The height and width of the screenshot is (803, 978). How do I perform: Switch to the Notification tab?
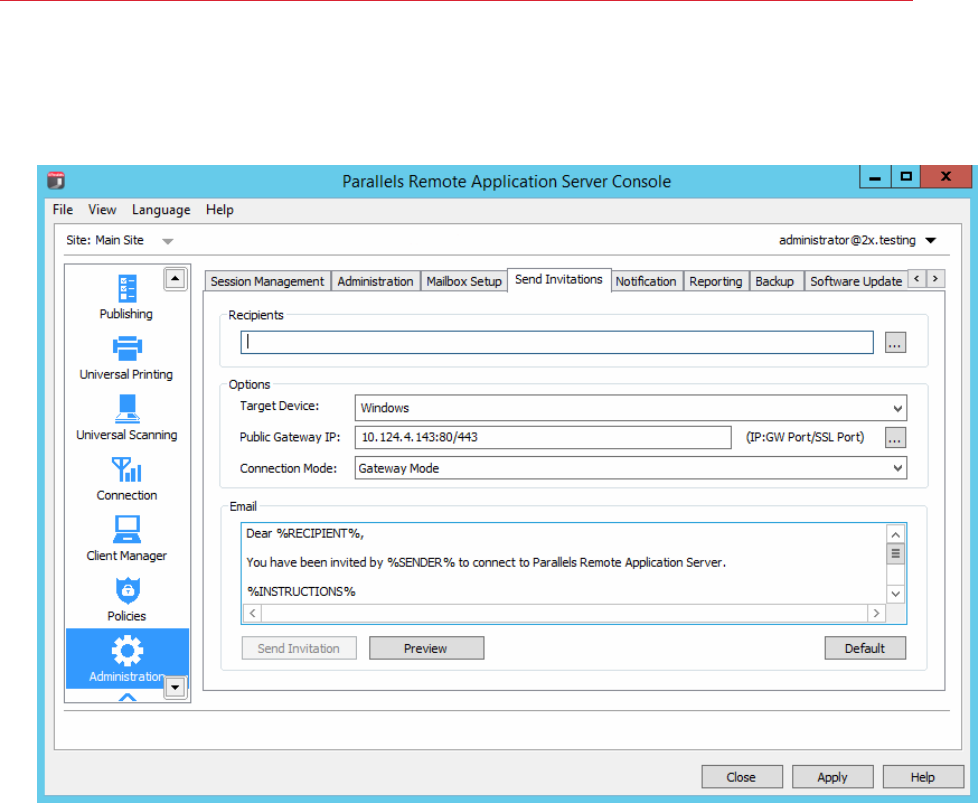(x=646, y=281)
